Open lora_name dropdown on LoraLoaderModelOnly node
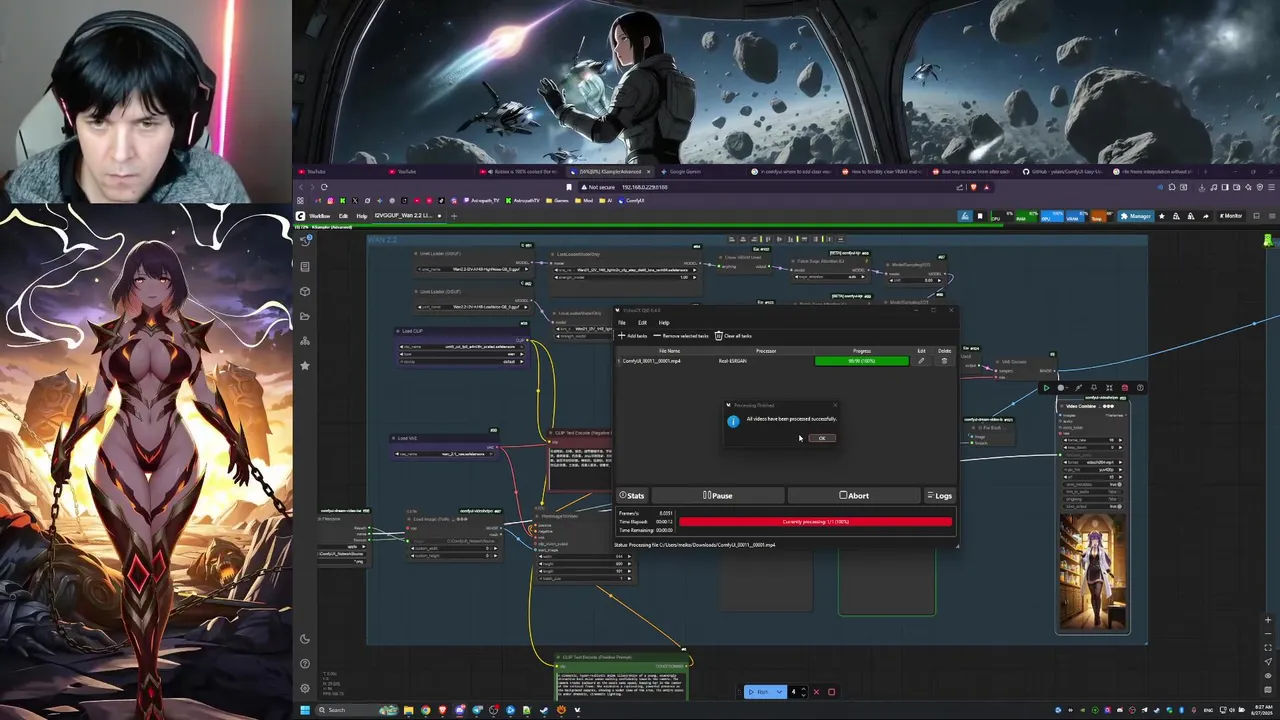1280x720 pixels. [x=625, y=270]
